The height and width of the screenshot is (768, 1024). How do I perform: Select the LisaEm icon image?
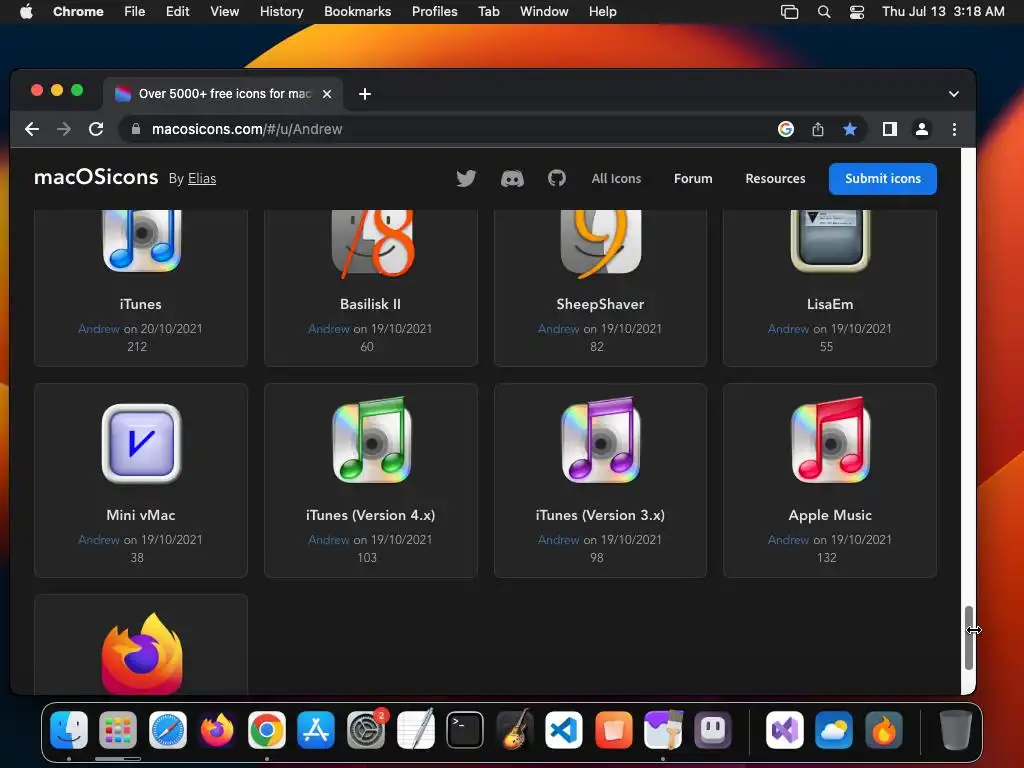click(x=830, y=241)
